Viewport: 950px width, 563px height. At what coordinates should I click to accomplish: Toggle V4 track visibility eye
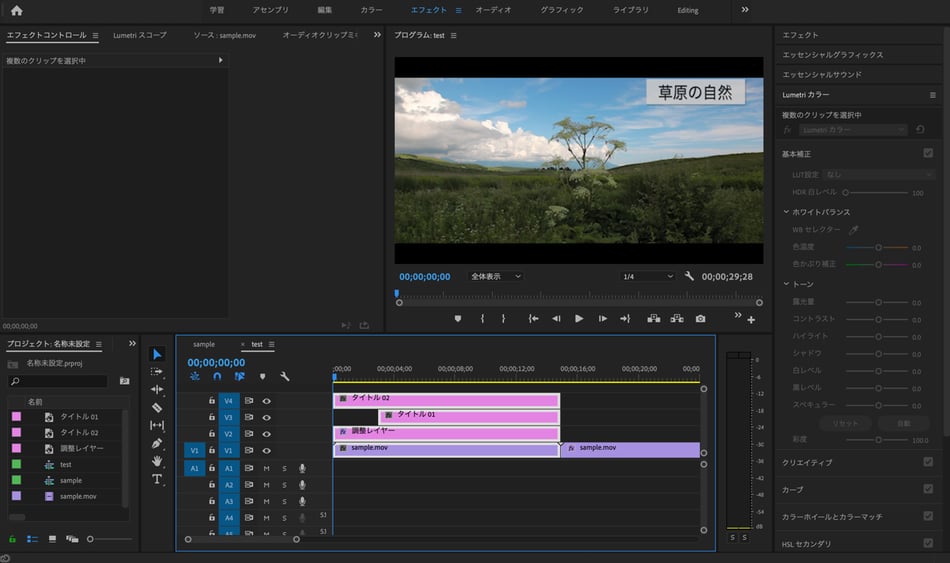click(x=267, y=401)
